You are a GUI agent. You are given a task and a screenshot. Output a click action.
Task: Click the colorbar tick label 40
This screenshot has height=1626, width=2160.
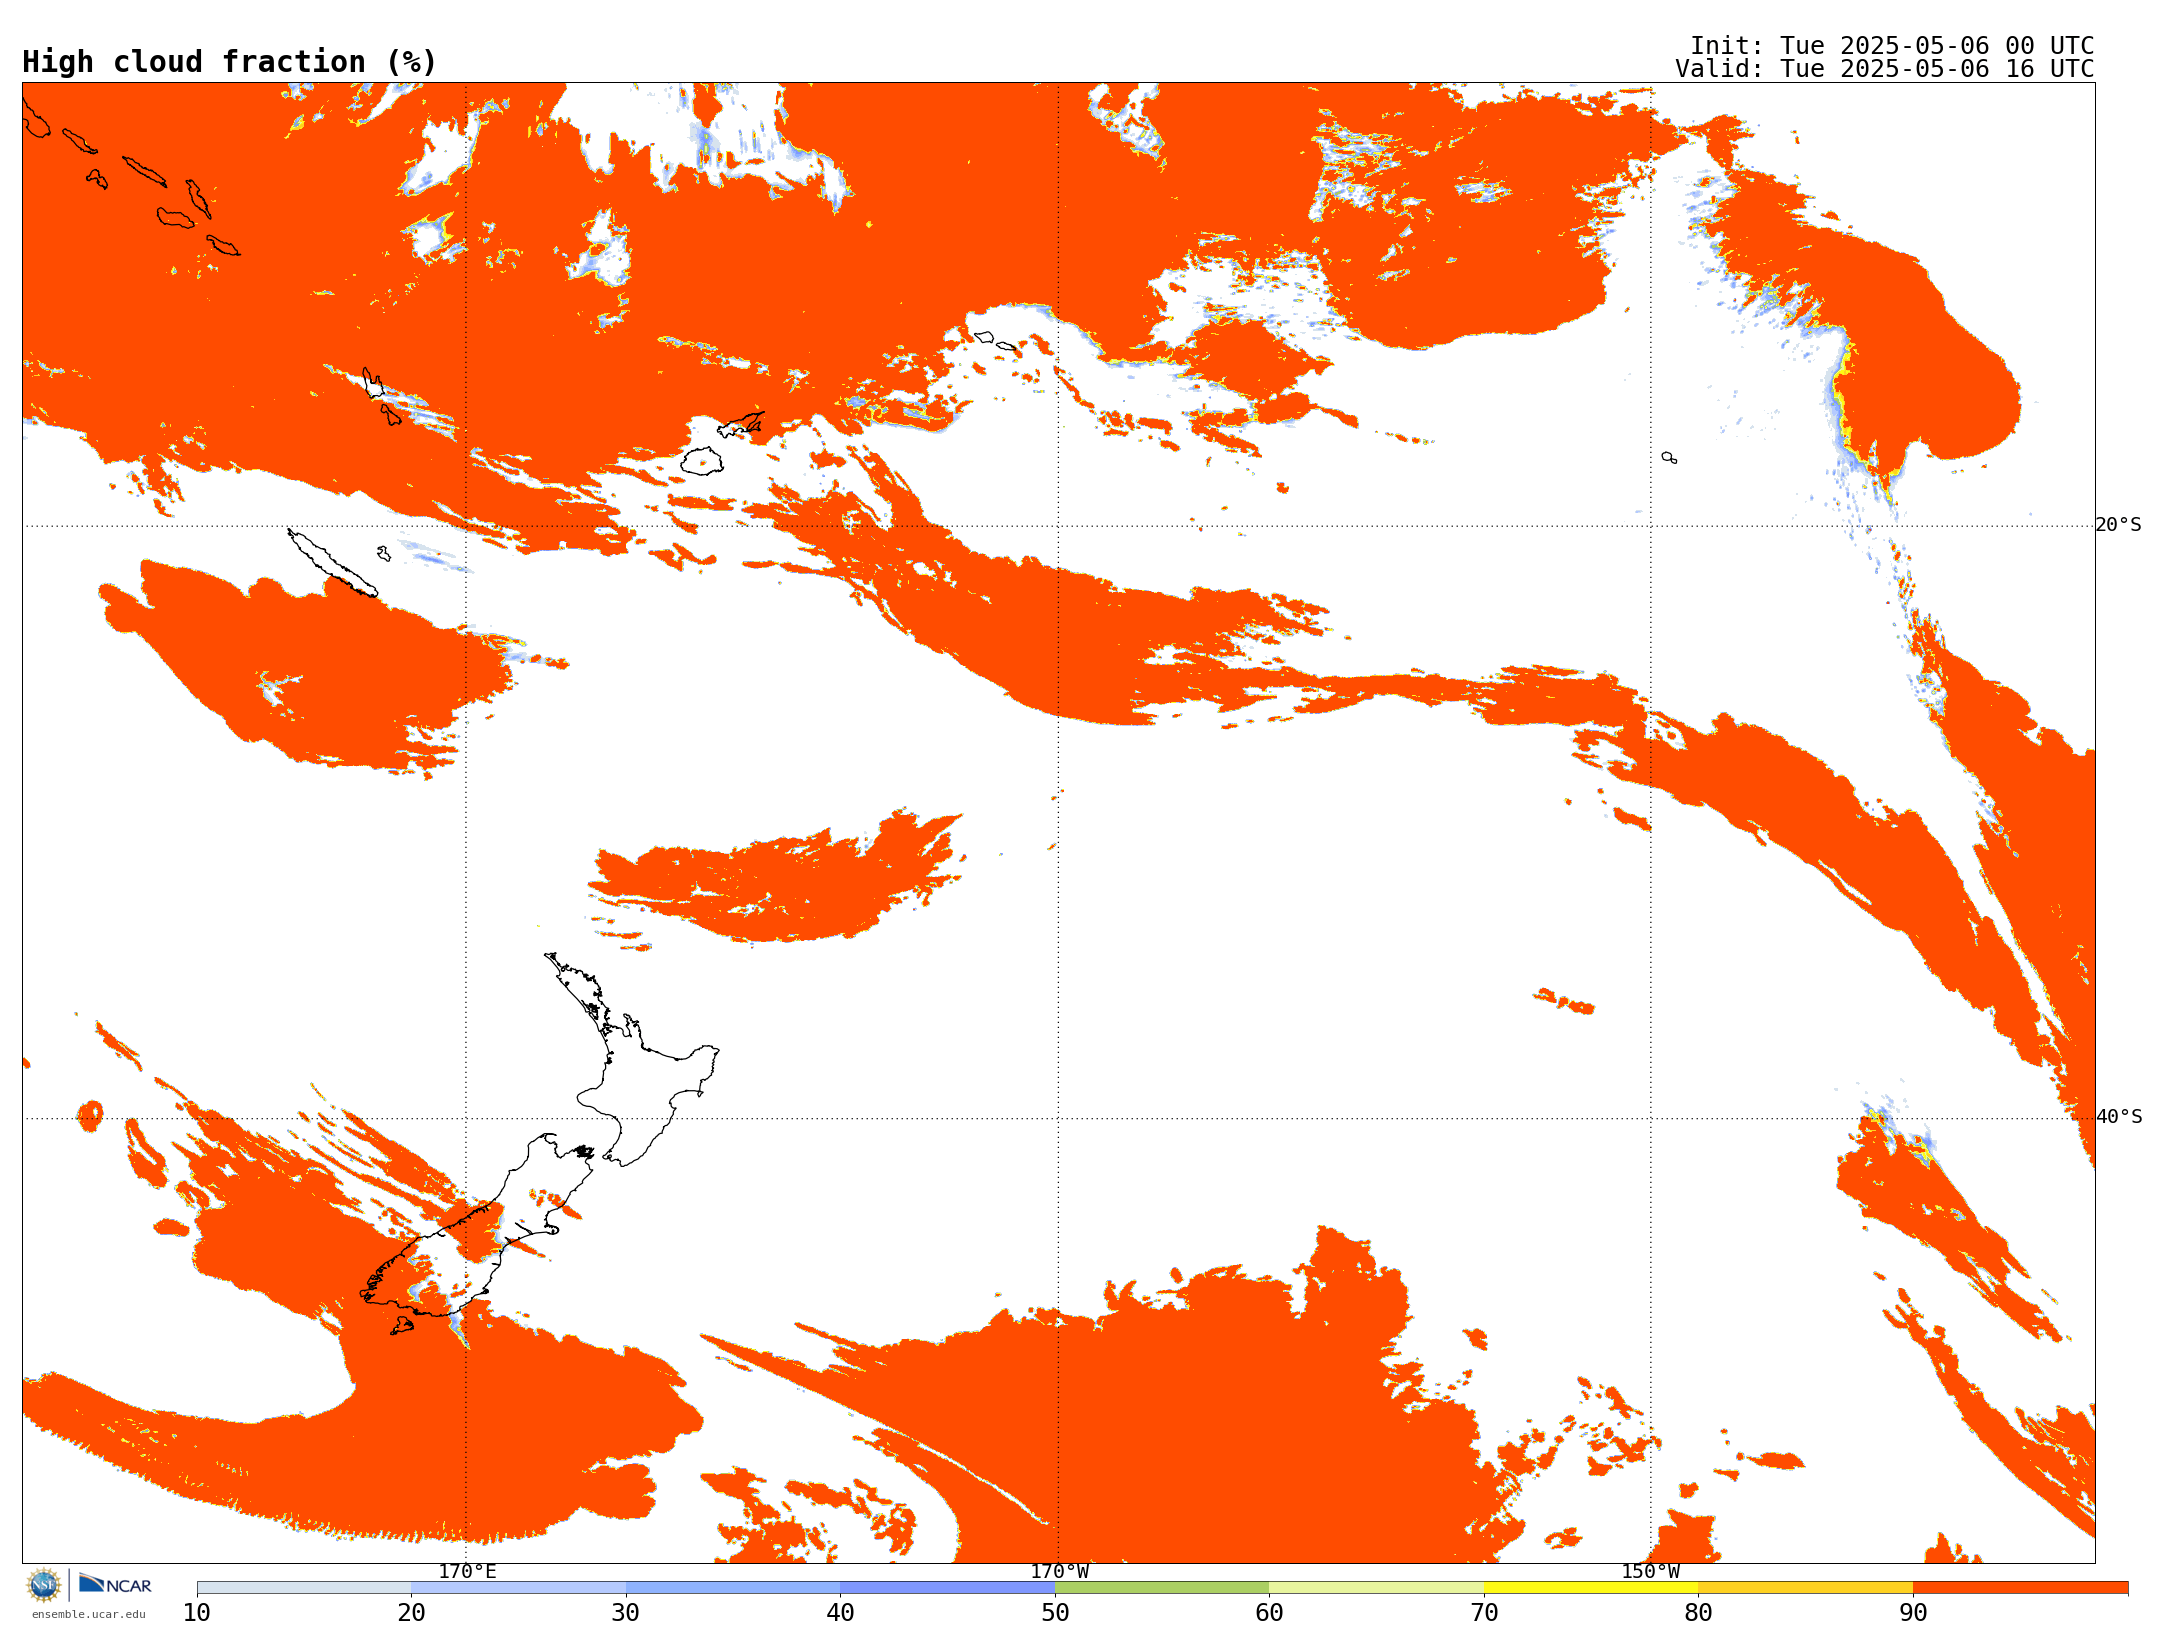(x=841, y=1613)
